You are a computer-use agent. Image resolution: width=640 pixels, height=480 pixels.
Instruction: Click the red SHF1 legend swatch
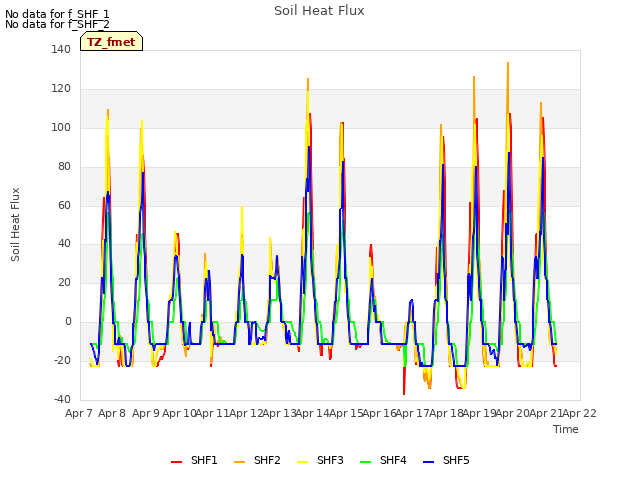(x=176, y=462)
